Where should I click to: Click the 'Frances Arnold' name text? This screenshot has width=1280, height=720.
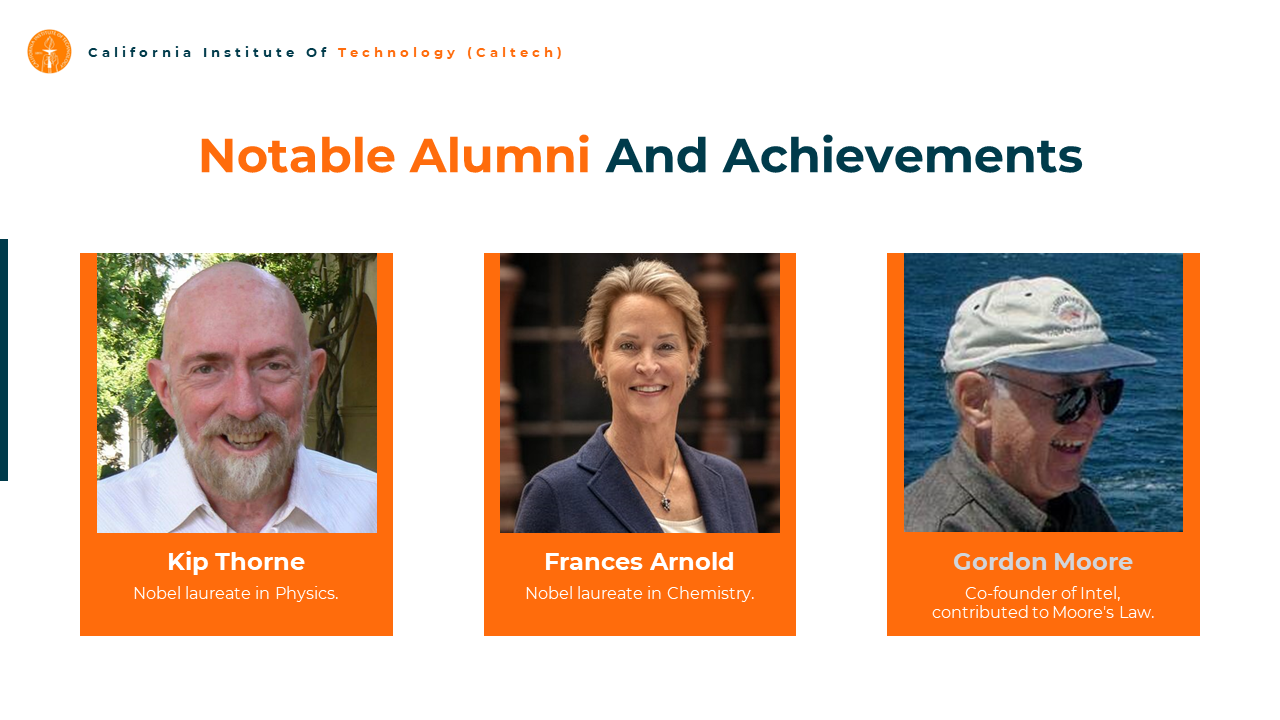click(639, 562)
